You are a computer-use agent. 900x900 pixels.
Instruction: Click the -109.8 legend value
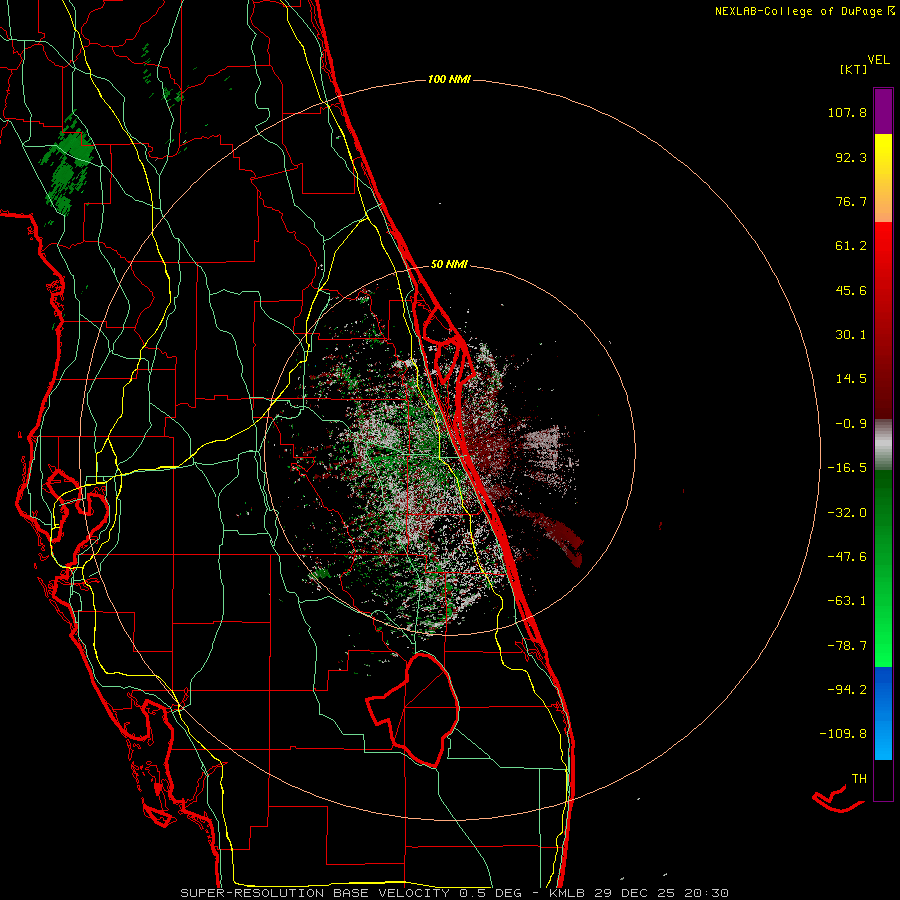843,734
